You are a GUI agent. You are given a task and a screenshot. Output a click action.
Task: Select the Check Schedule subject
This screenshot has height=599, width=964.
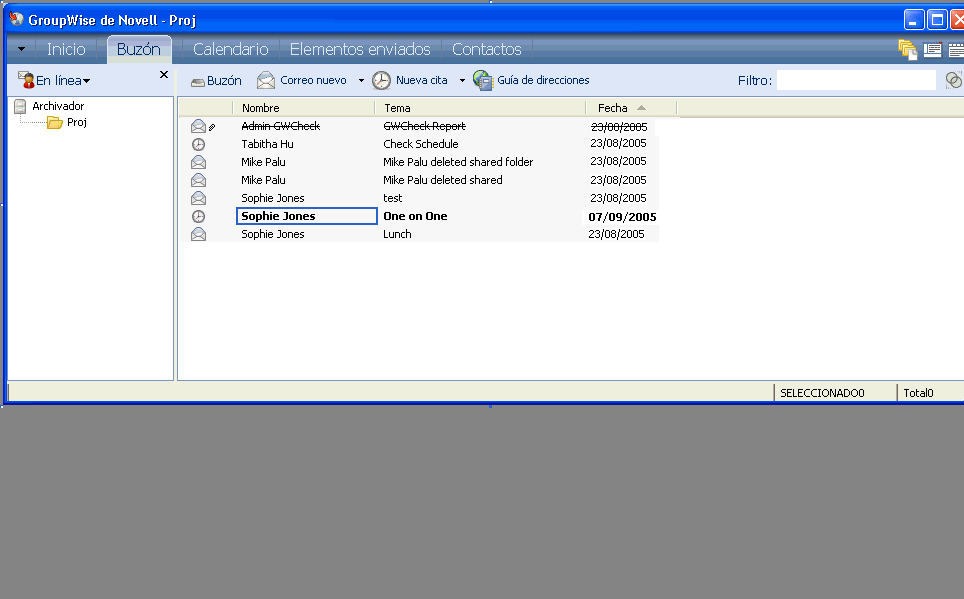[421, 144]
